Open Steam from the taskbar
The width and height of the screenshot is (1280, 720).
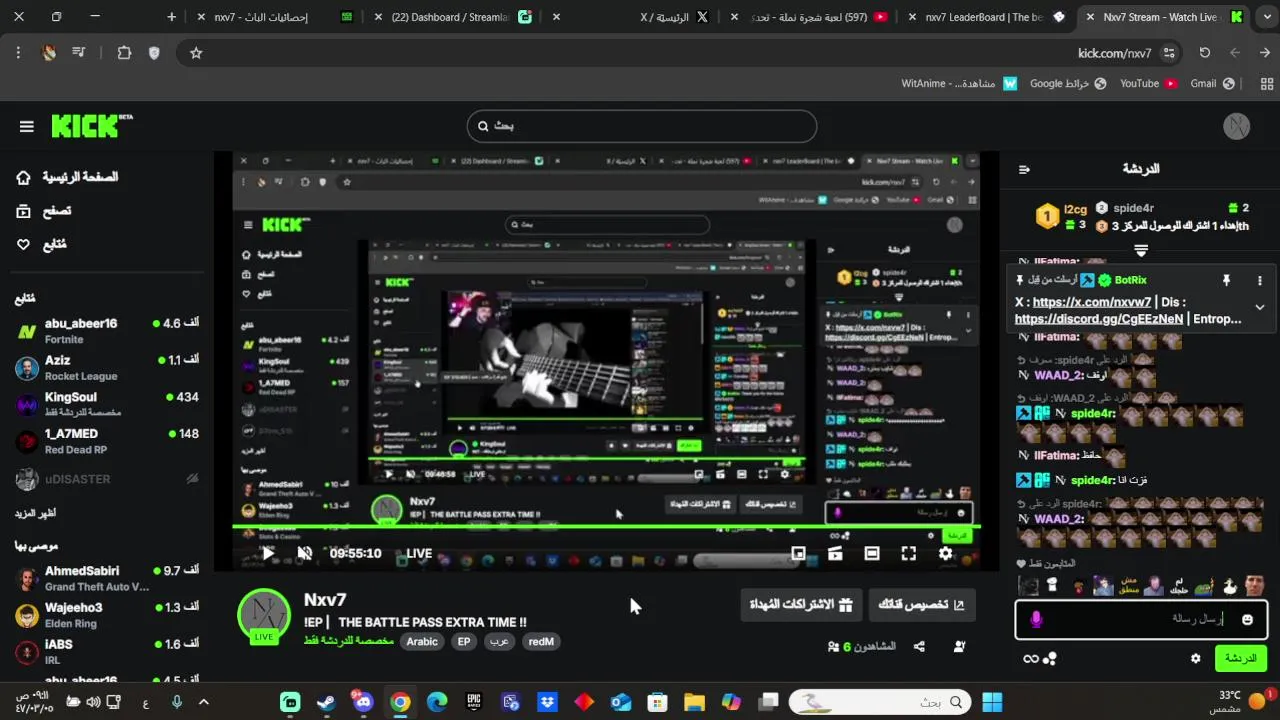326,702
